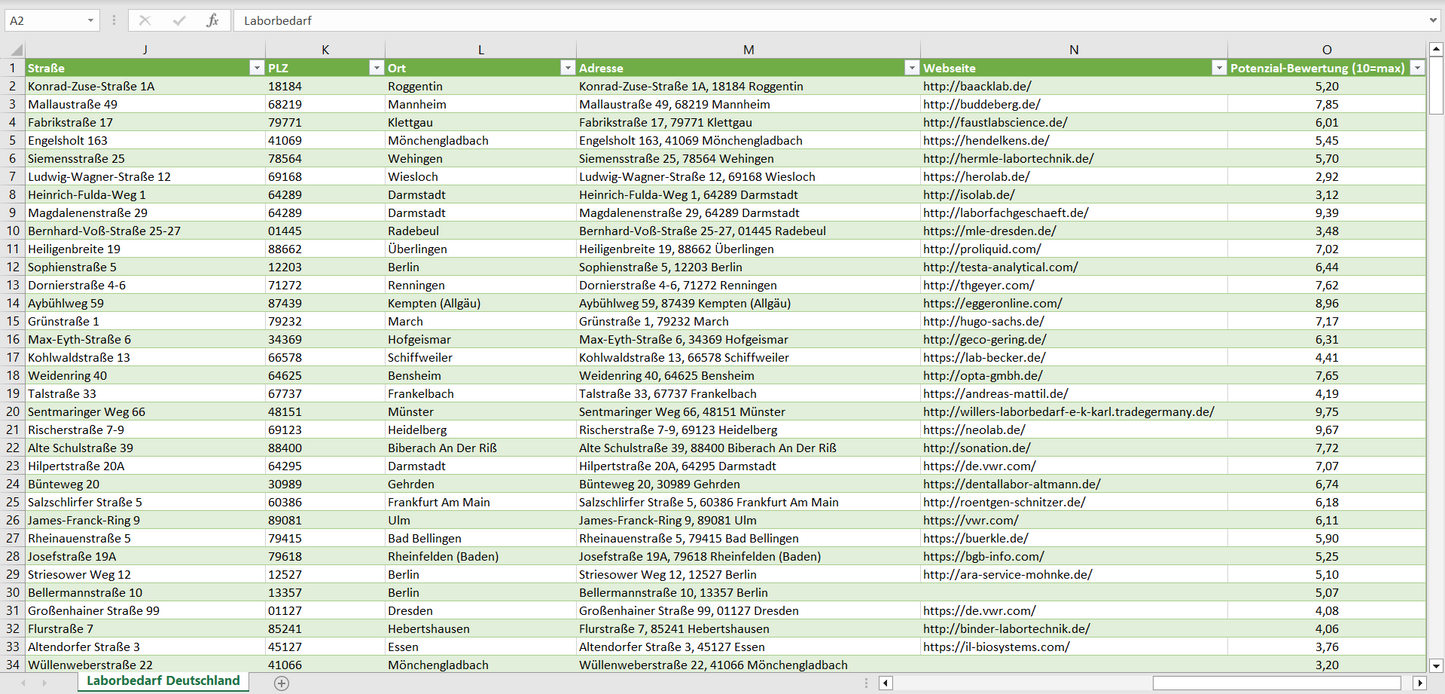The width and height of the screenshot is (1445, 694).
Task: Click the https://eggeronline.com/ cell
Action: (x=992, y=304)
